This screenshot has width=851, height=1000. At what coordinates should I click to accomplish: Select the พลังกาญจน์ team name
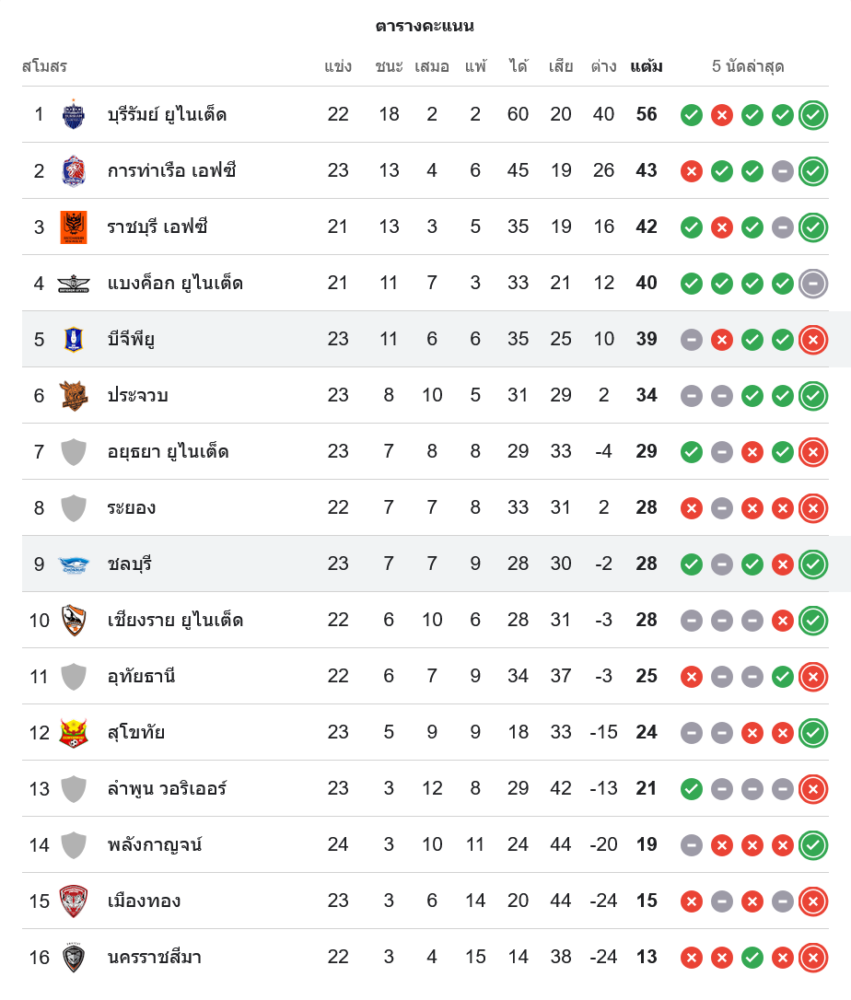tap(154, 845)
